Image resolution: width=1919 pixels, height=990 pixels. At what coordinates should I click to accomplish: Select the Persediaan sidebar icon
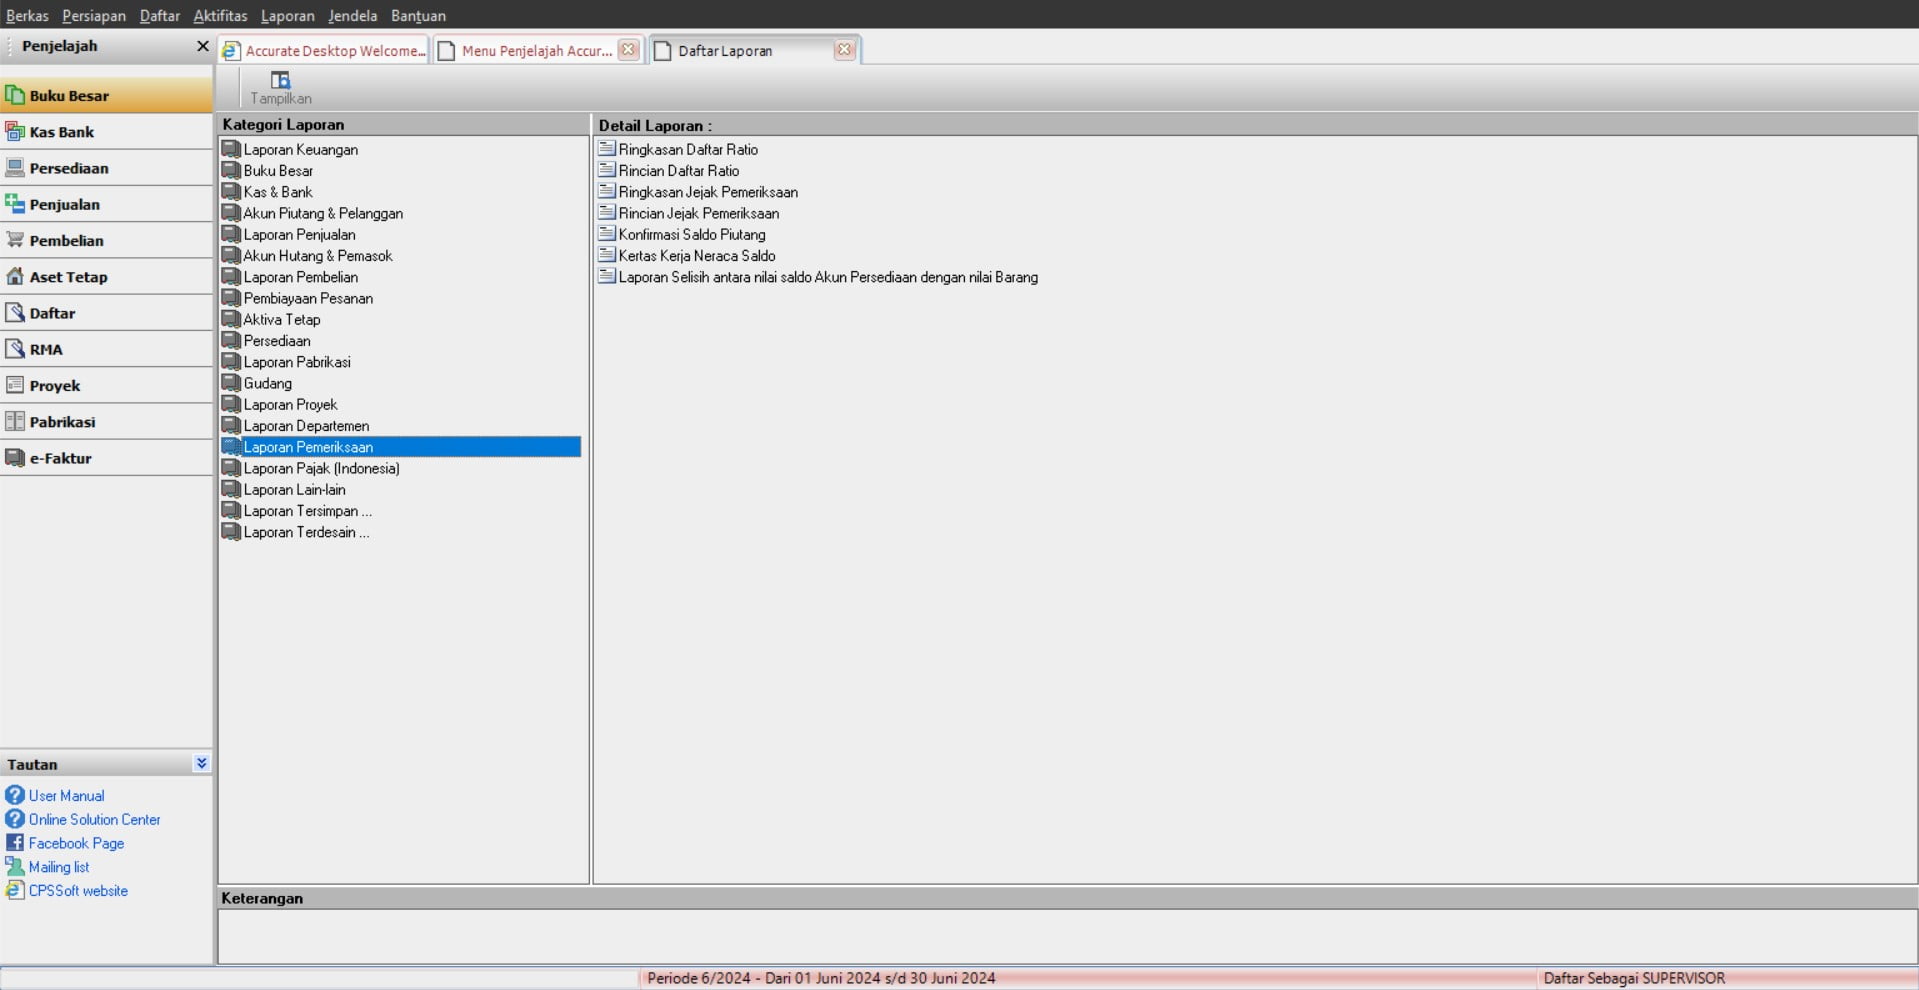click(15, 168)
